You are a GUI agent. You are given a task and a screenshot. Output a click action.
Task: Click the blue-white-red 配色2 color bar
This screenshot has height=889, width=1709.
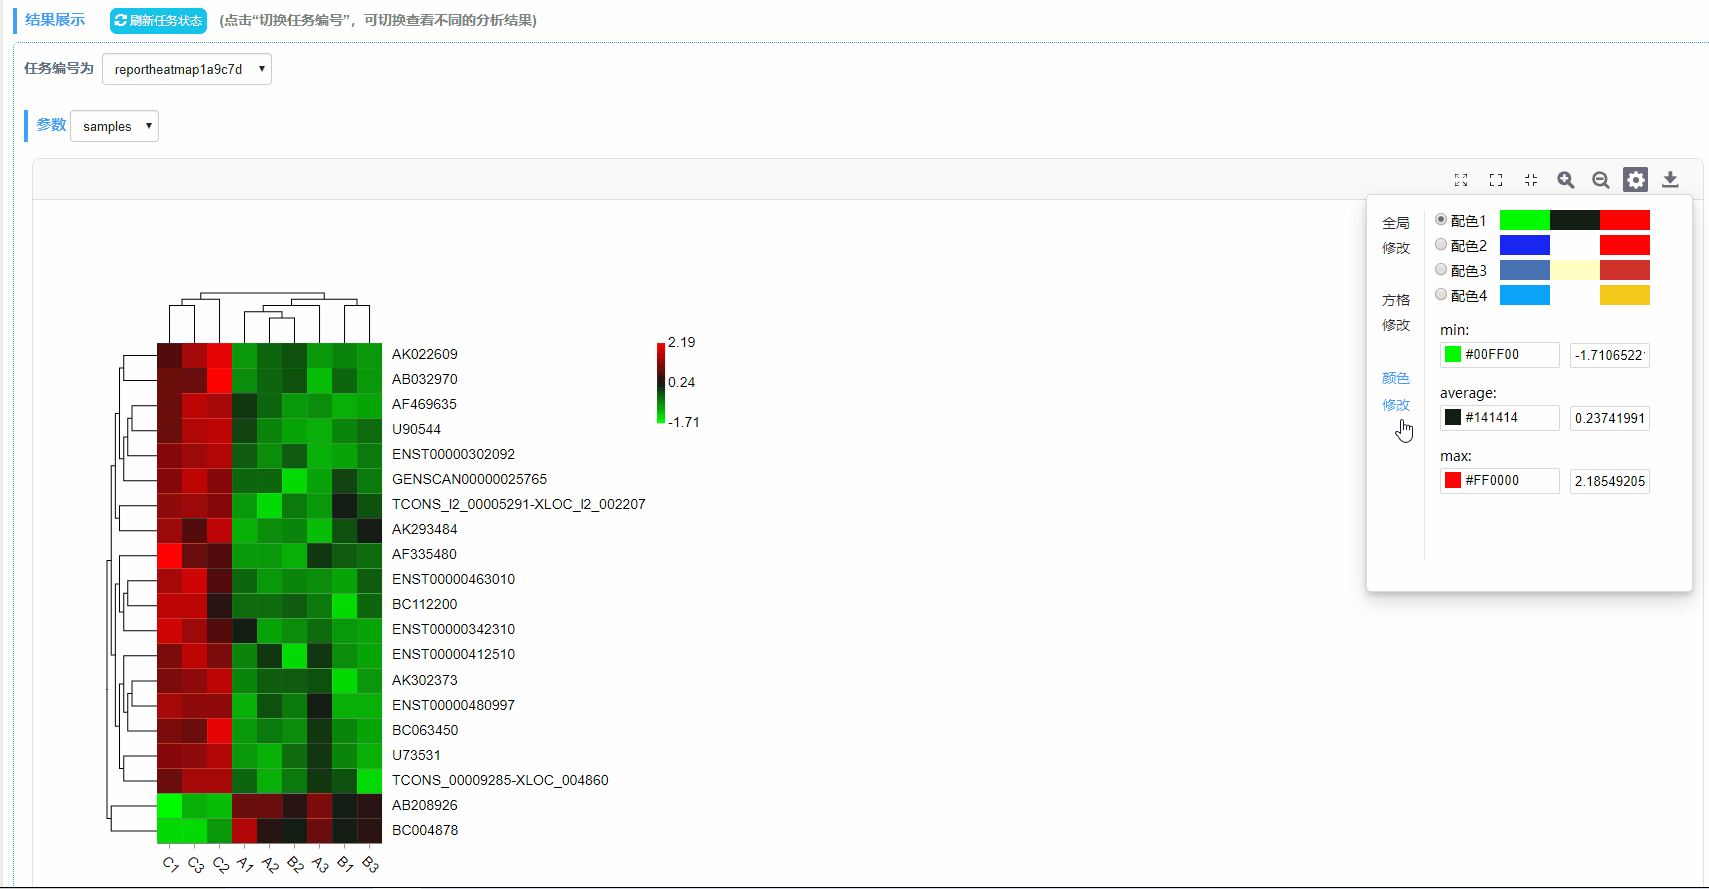[x=1575, y=245]
